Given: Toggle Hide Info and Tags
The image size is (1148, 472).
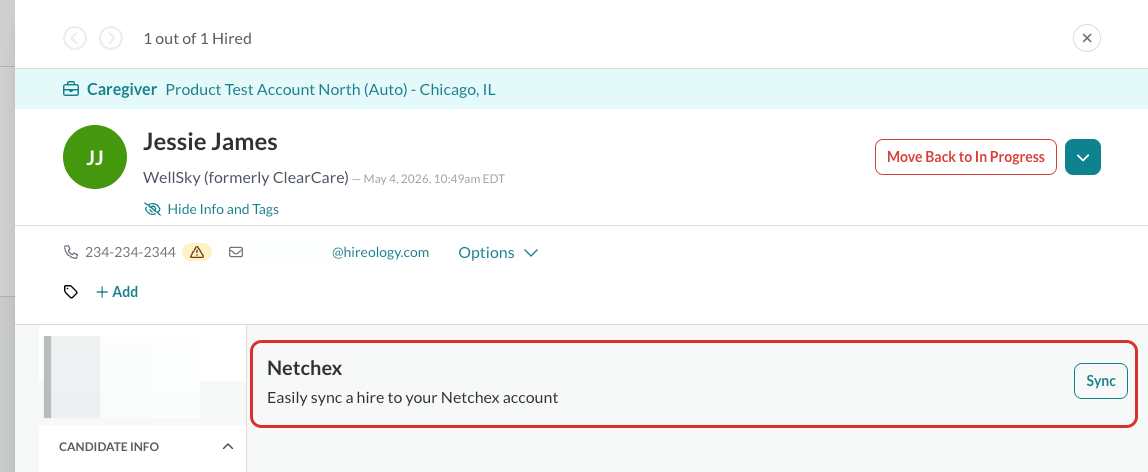Looking at the screenshot, I should [x=212, y=209].
